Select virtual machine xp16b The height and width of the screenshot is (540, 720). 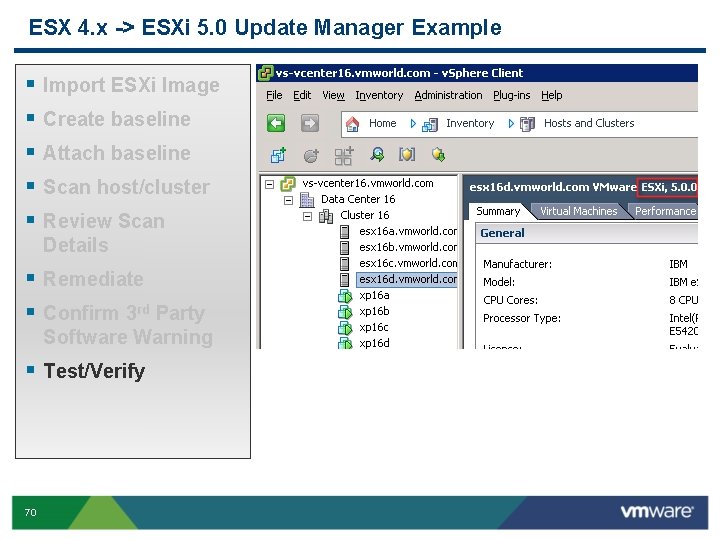coord(374,312)
